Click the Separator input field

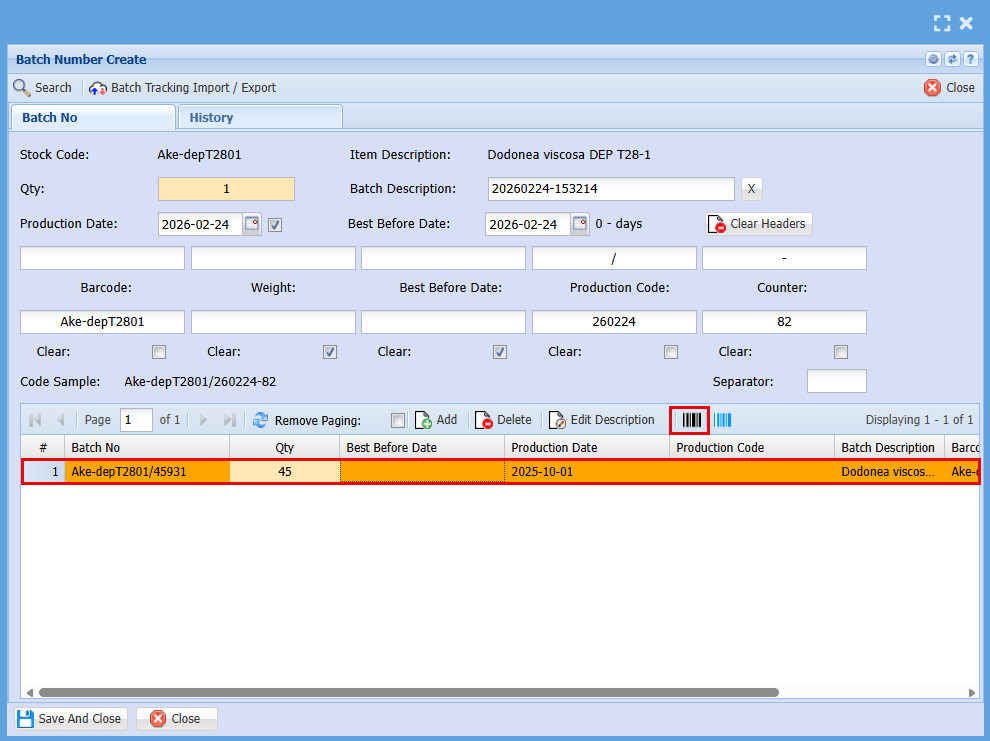pos(836,381)
